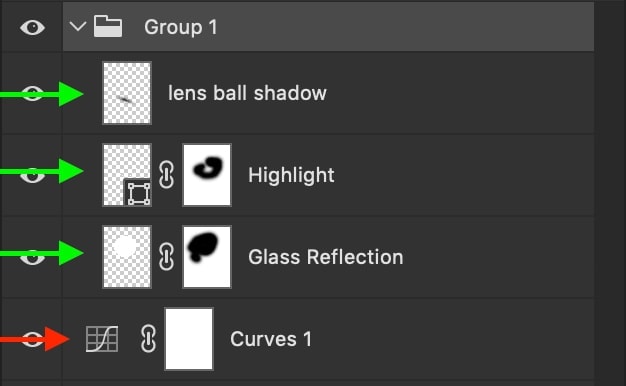626x386 pixels.
Task: Click the Group 1 folder icon
Action: (108, 26)
